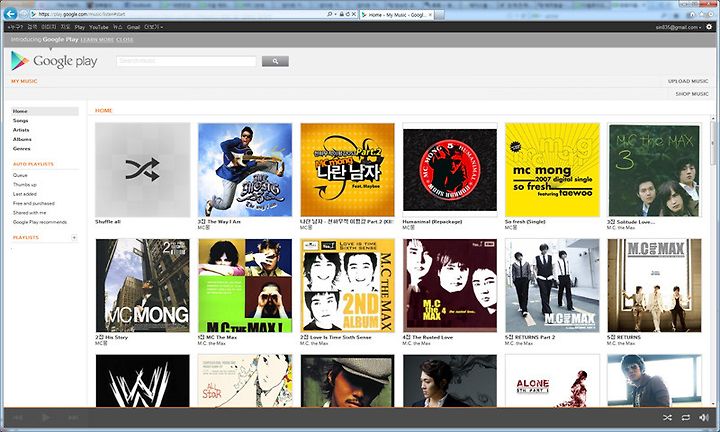Open the ALONE album cover
720x432 pixels.
click(552, 381)
